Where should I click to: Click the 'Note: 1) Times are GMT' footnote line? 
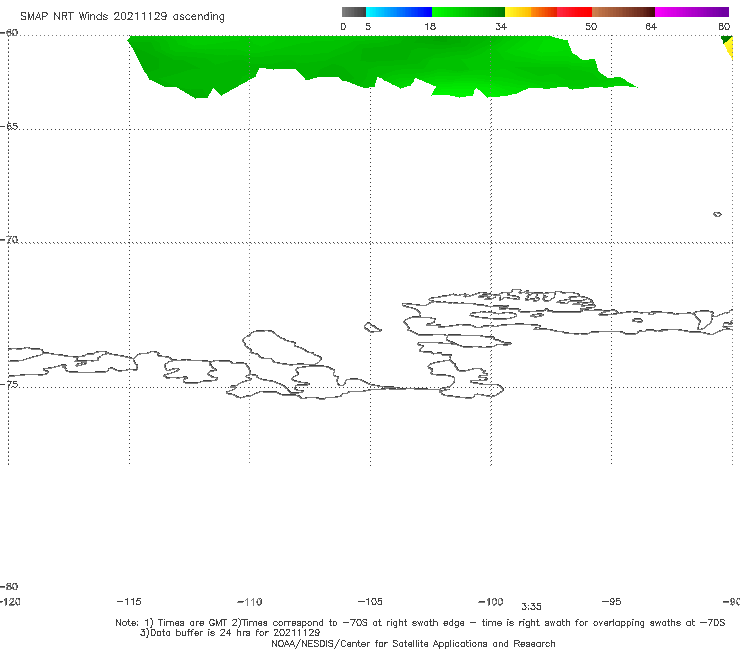click(x=420, y=623)
